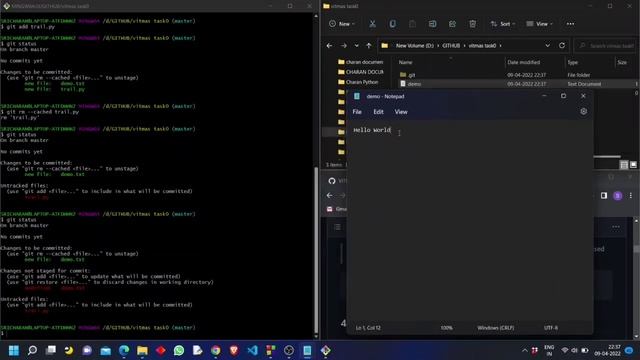Screen dimensions: 640x360
Task: Open browser three-dot menu
Action: pyautogui.click(x=631, y=196)
